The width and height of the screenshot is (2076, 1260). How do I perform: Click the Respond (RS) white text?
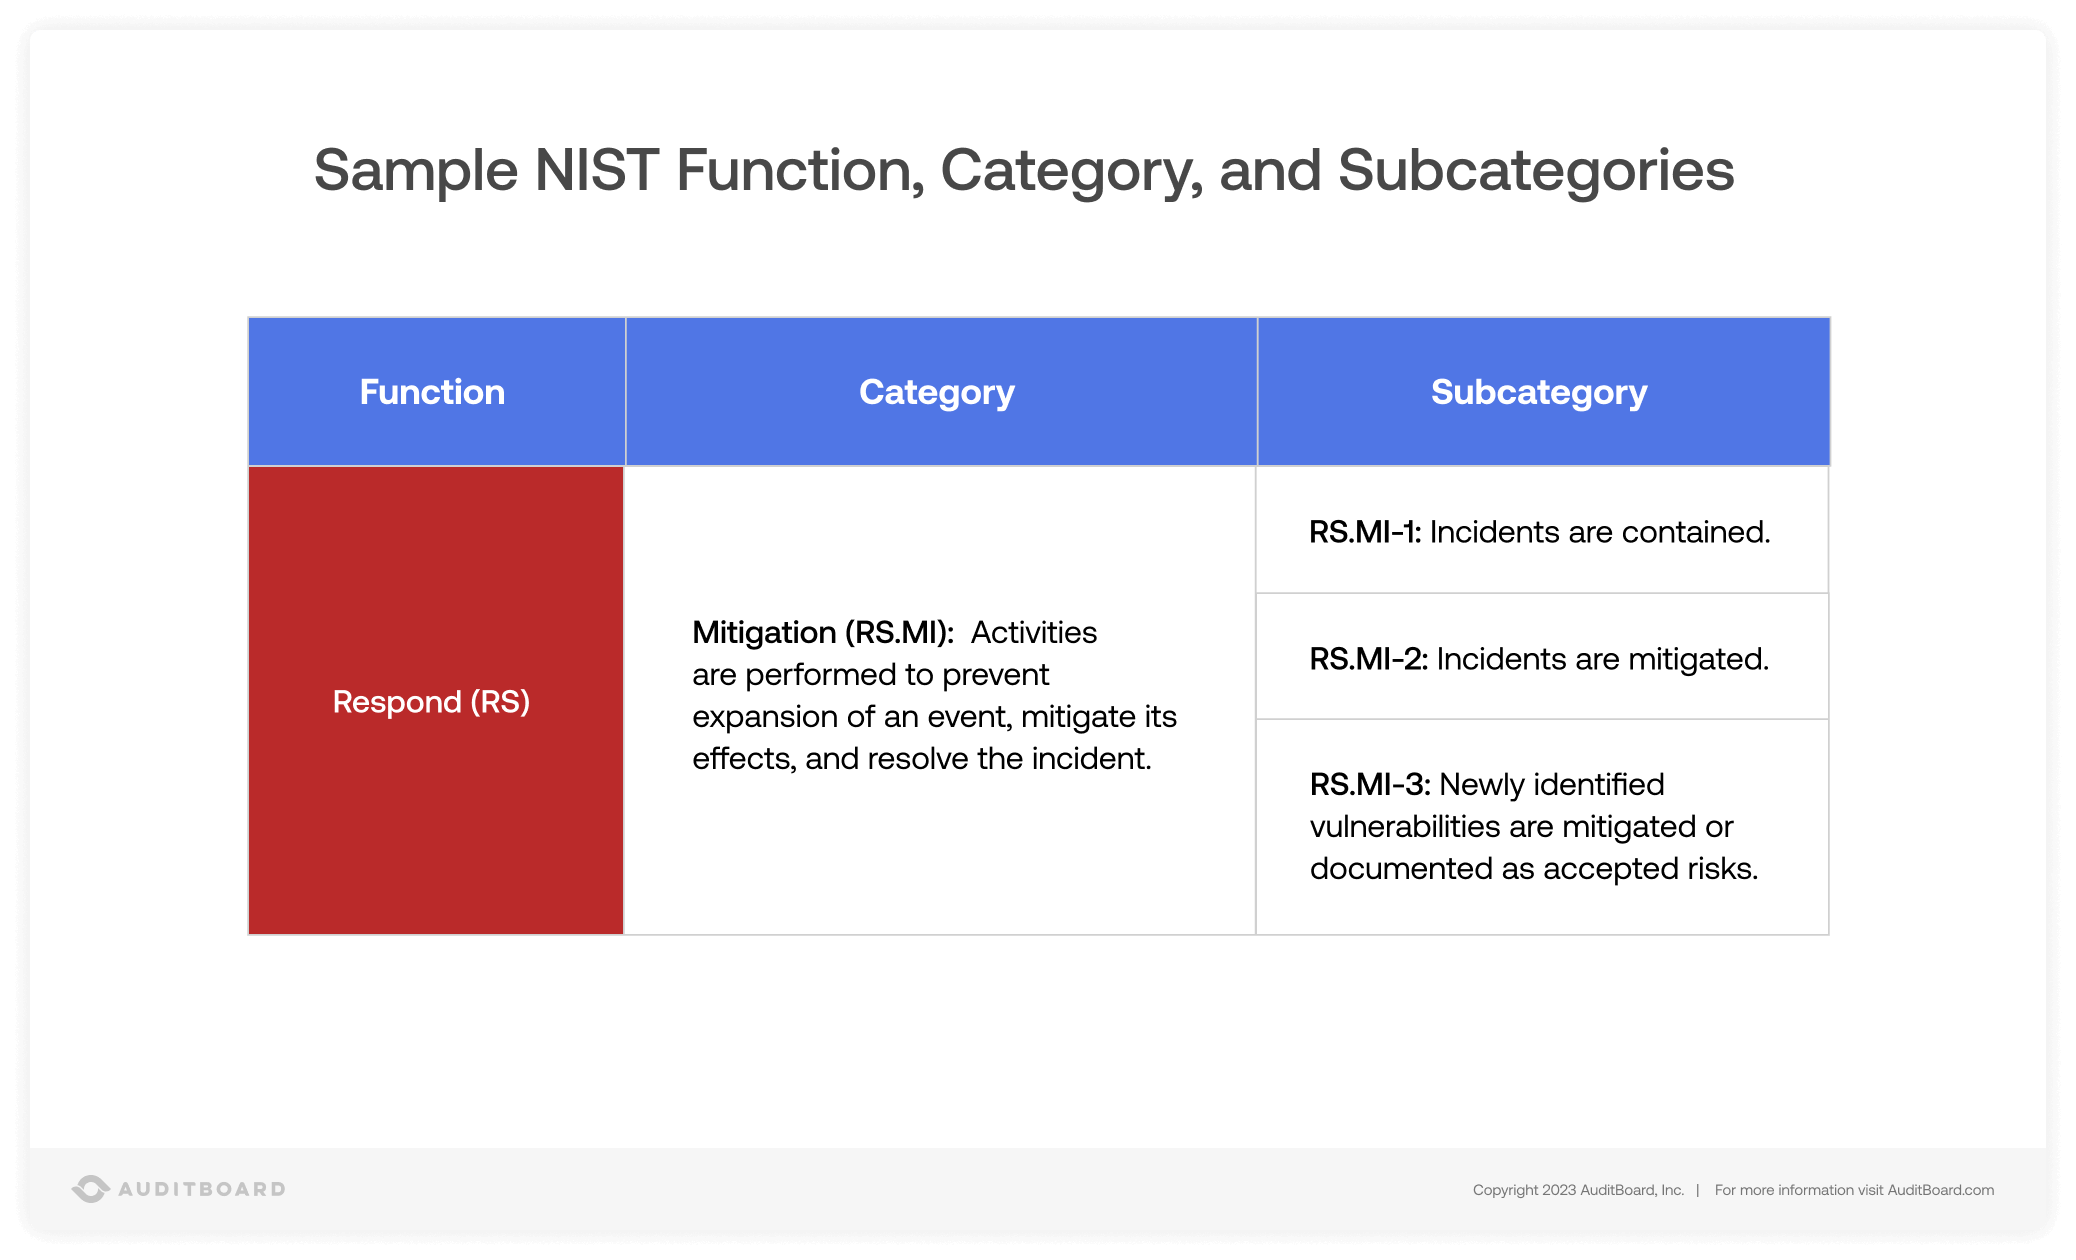point(431,702)
